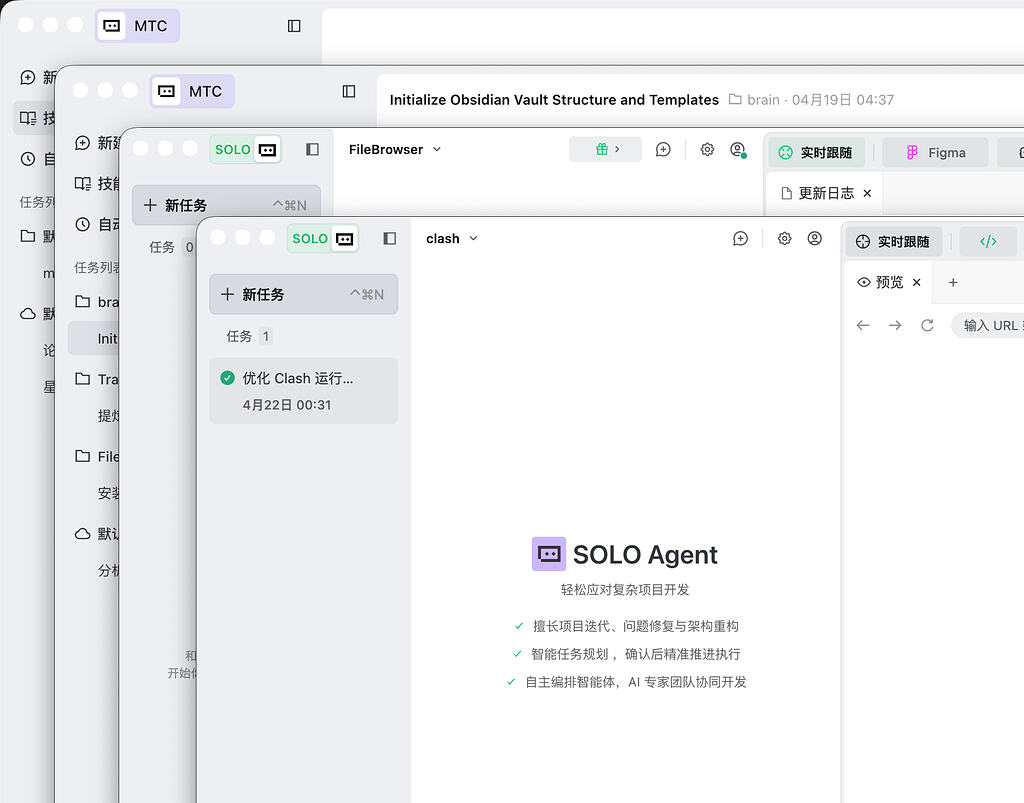Open clock automation icon in second MTC window
1024x803 pixels.
pyautogui.click(x=82, y=225)
